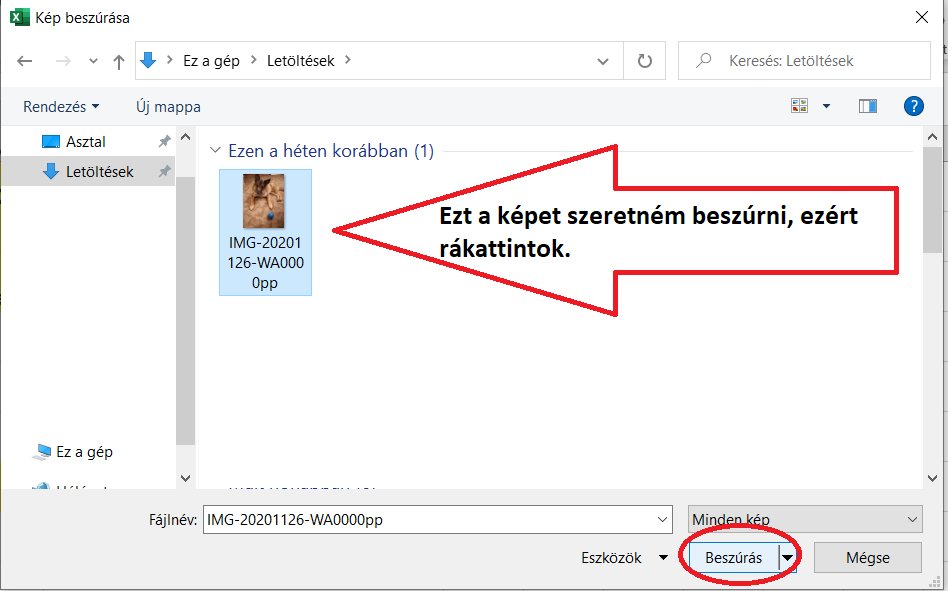This screenshot has height=591, width=948.
Task: Click the Új mappa button
Action: 168,106
